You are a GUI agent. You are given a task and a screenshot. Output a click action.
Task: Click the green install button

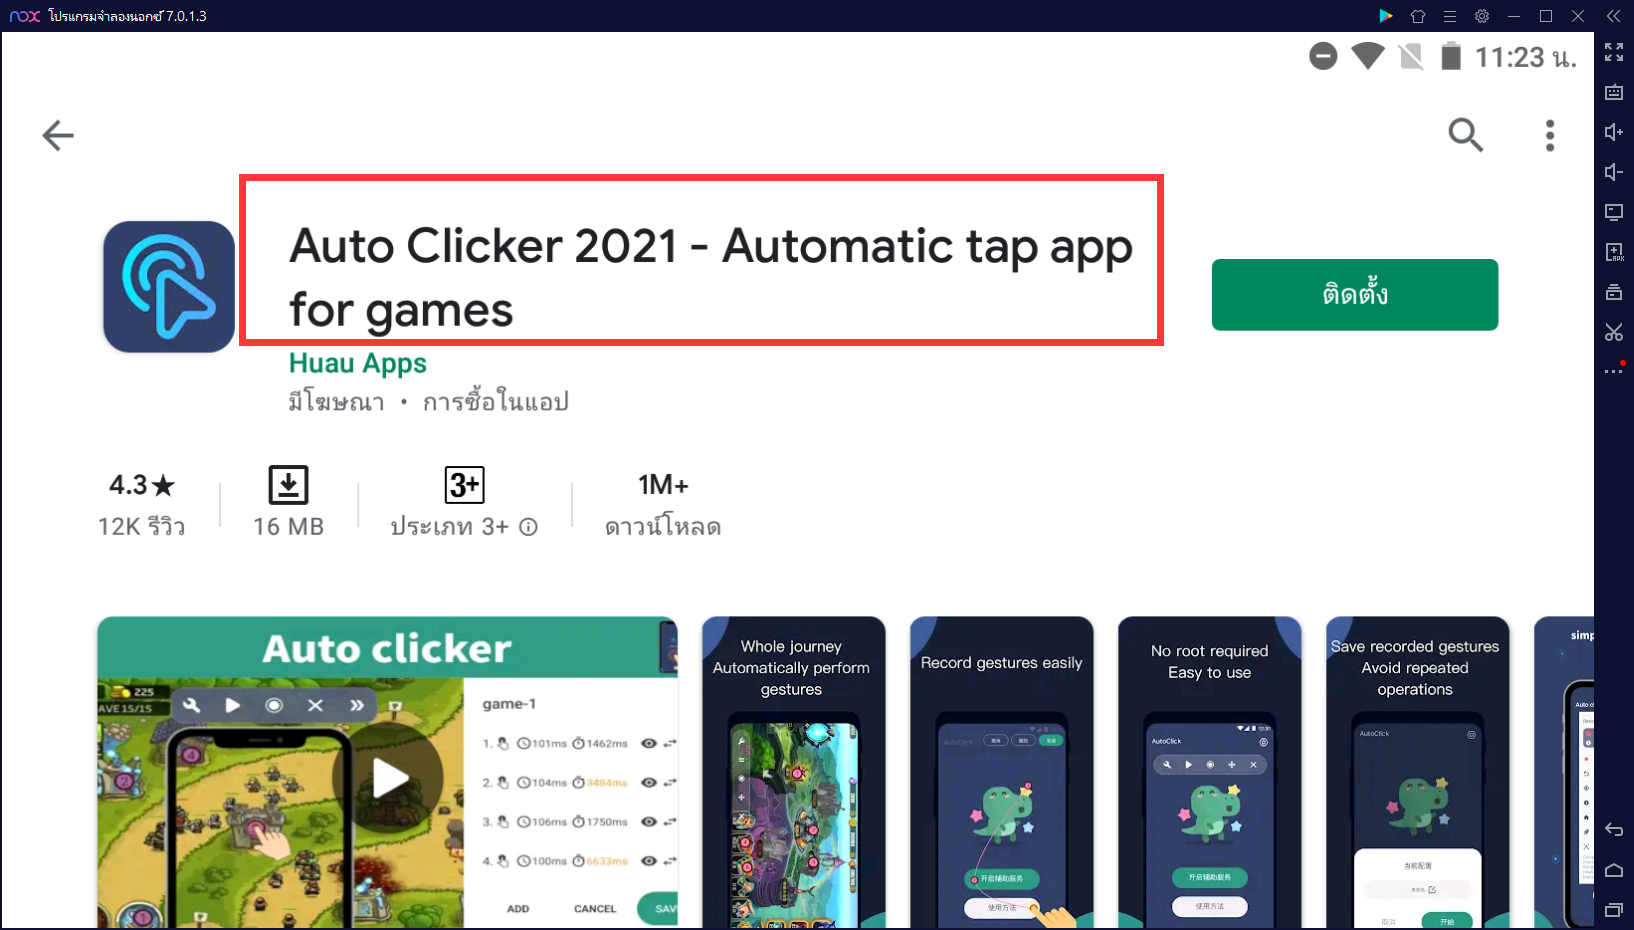coord(1354,295)
